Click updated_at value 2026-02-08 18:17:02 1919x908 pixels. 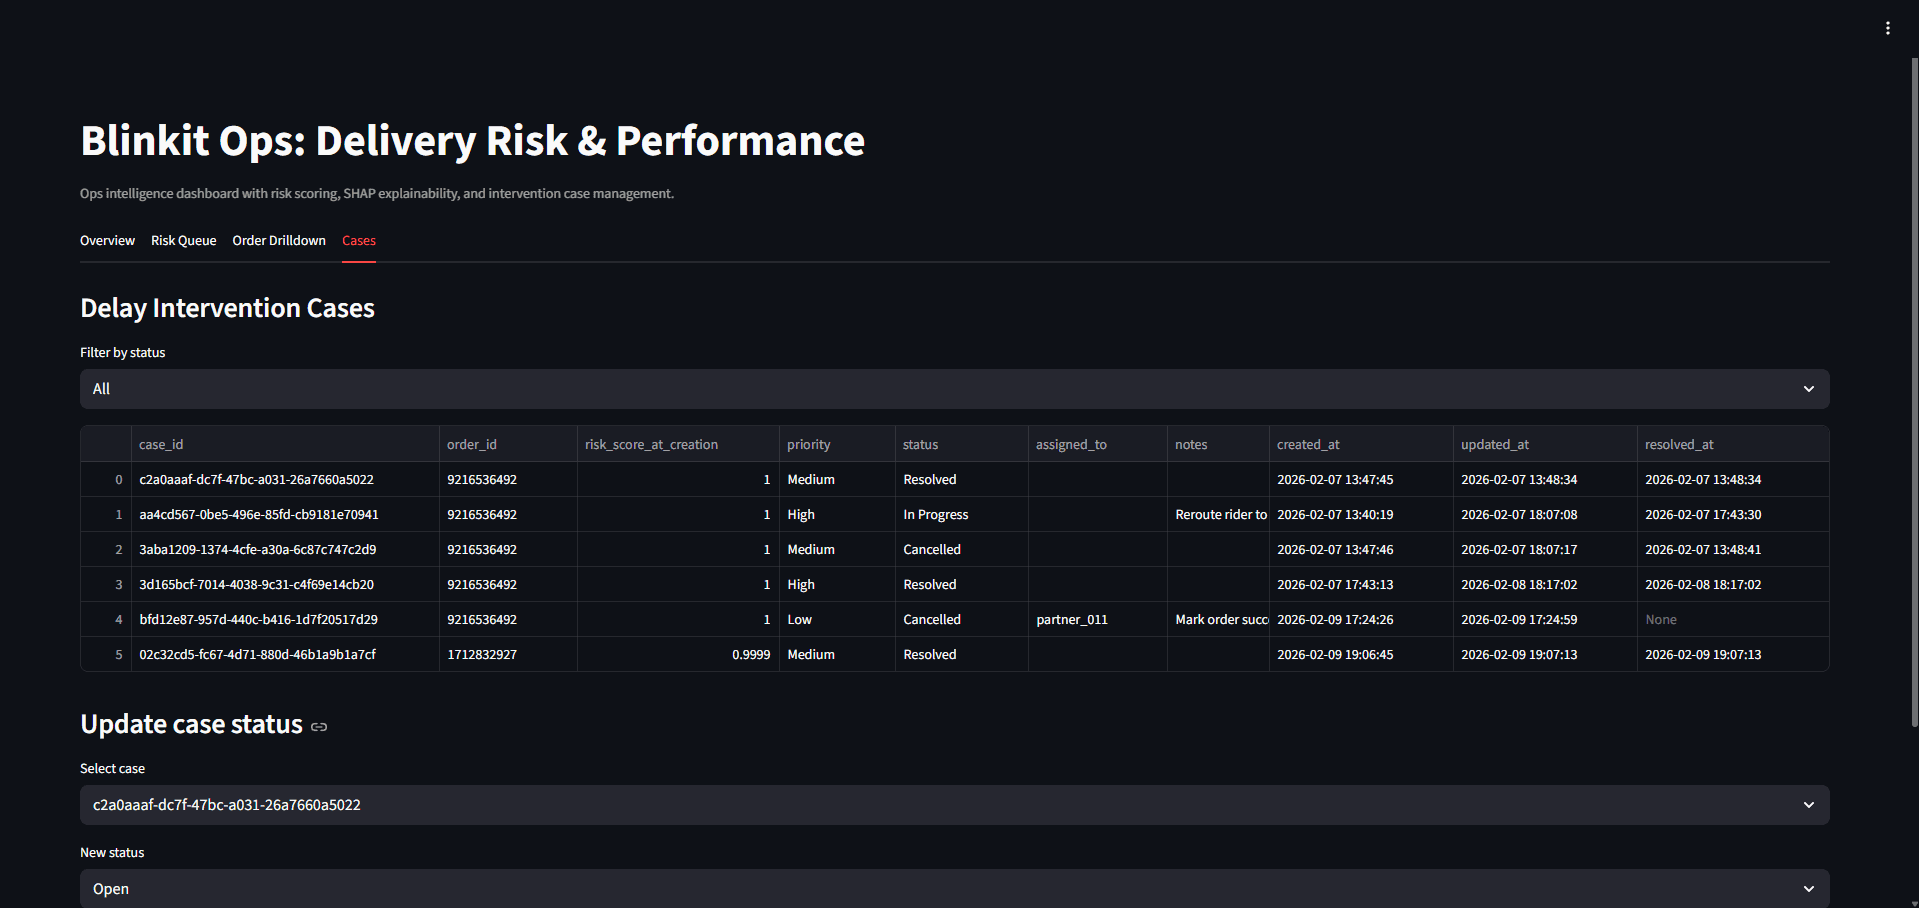point(1544,584)
